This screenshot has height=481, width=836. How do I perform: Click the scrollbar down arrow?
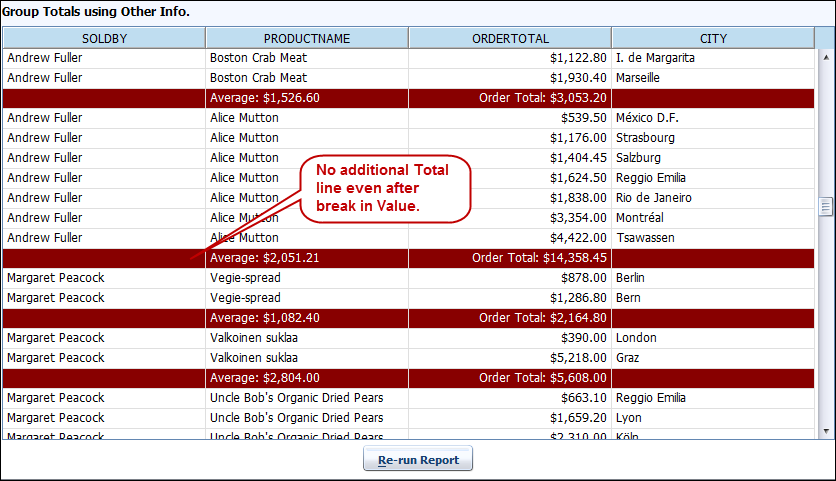click(x=825, y=430)
